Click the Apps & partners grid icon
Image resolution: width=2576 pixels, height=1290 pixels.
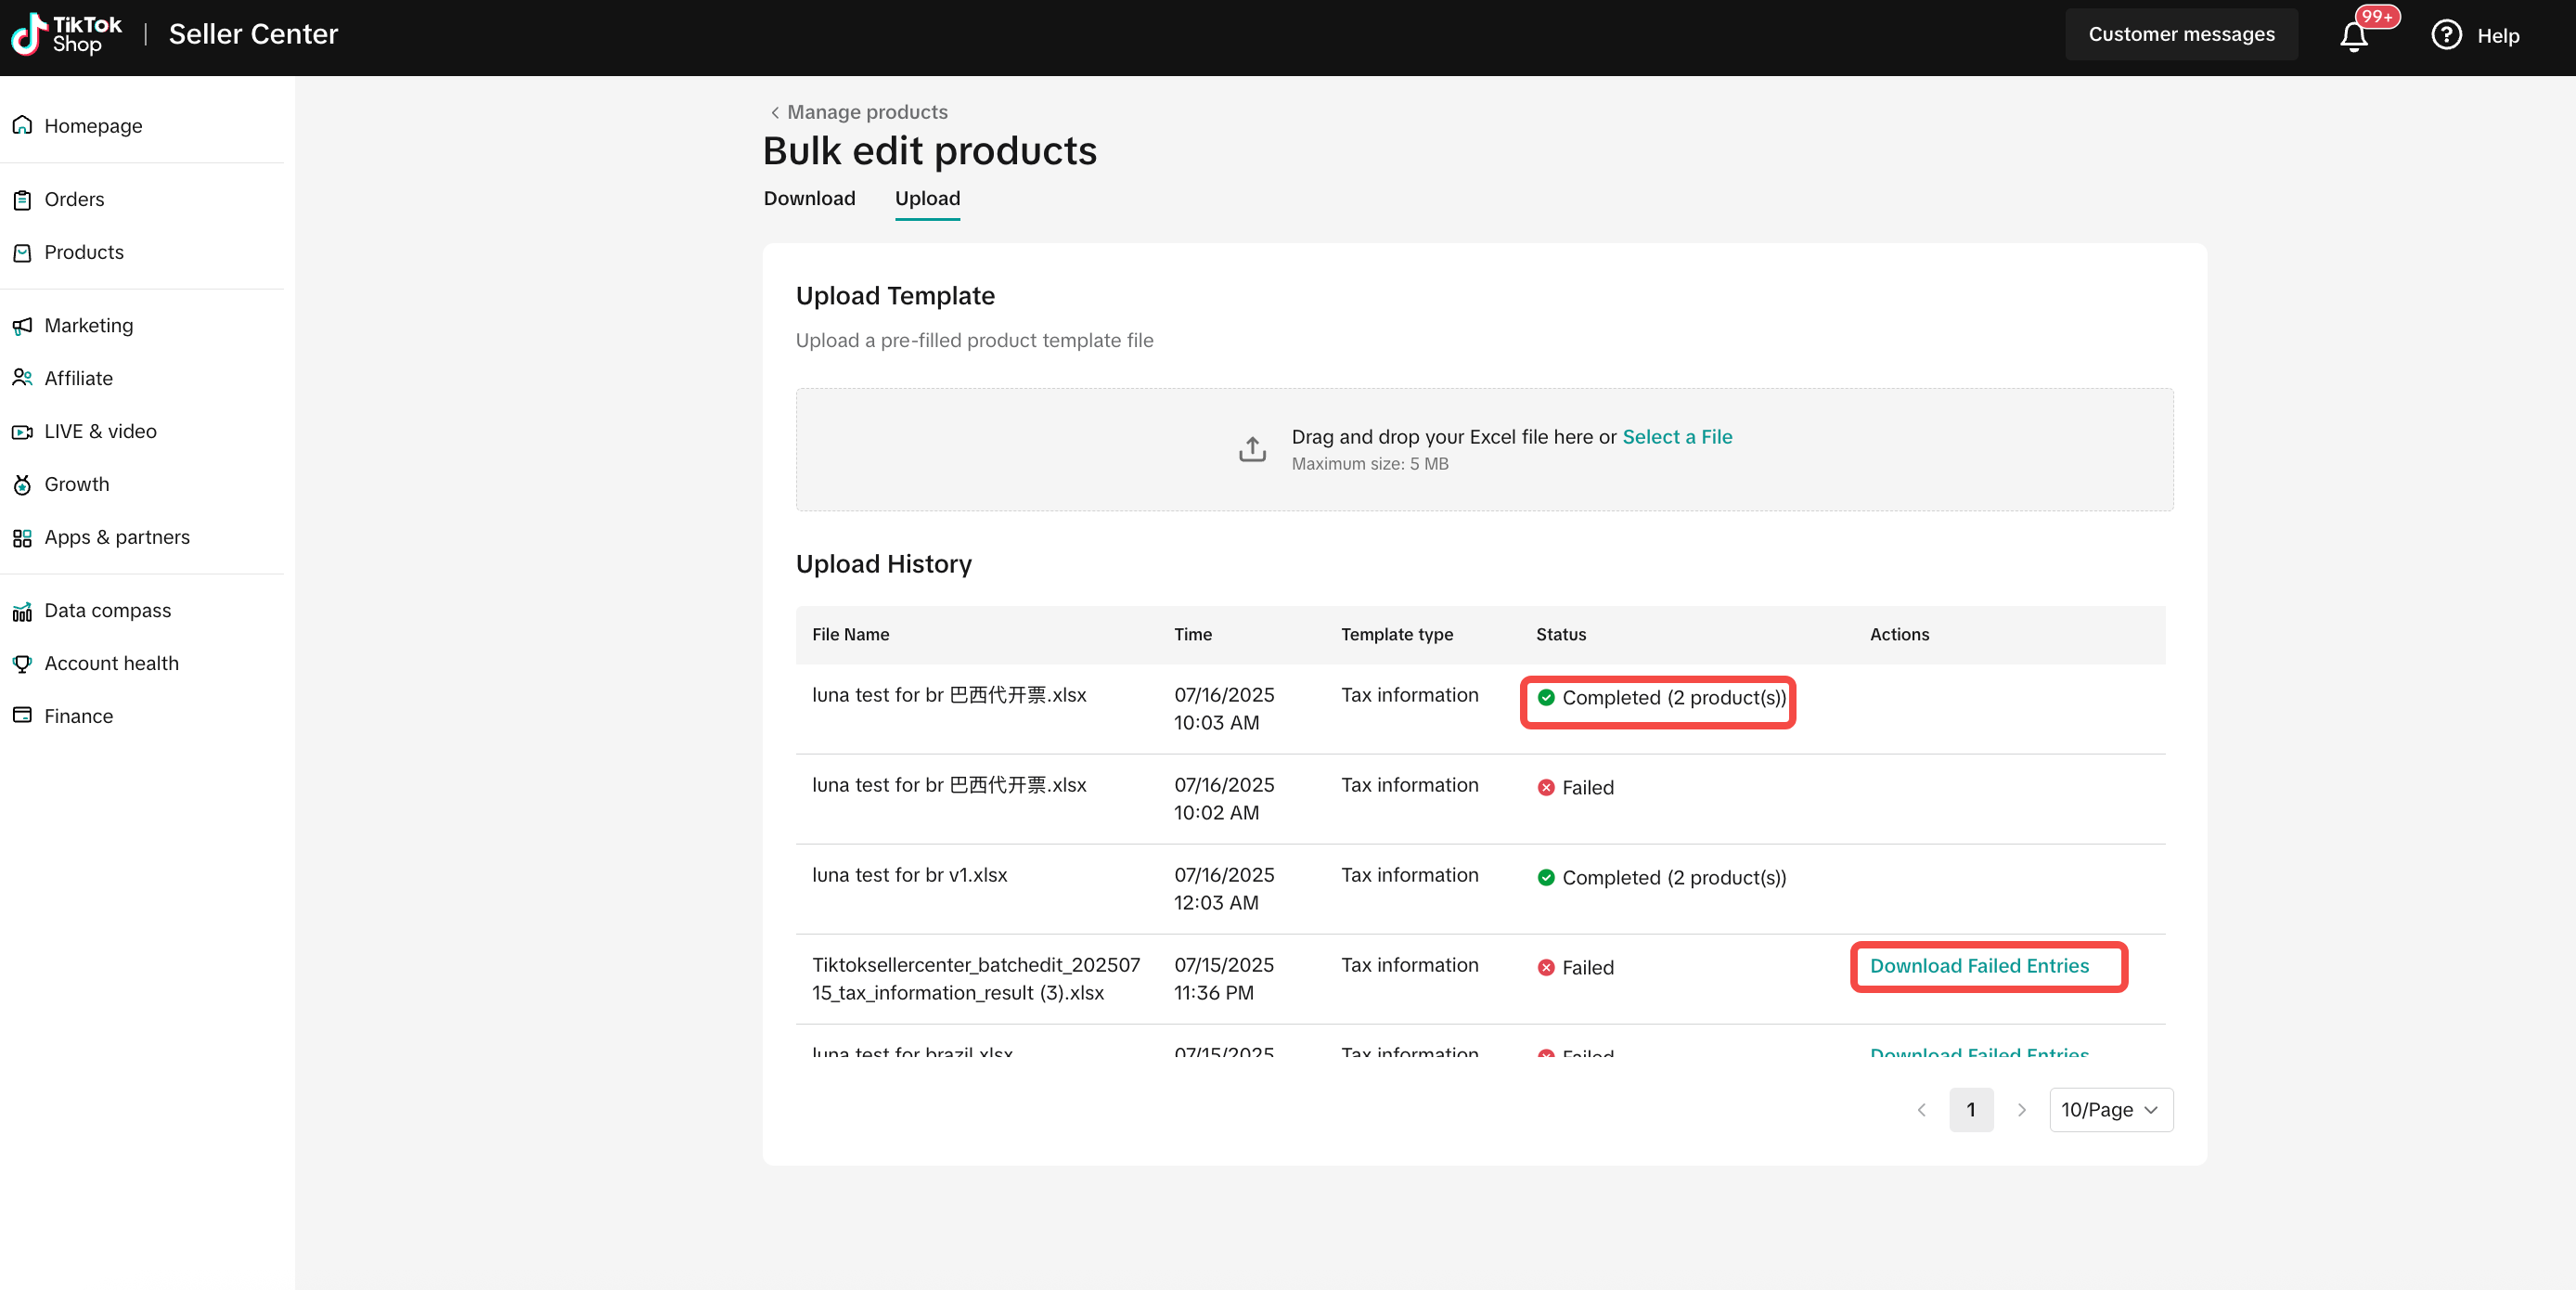22,537
